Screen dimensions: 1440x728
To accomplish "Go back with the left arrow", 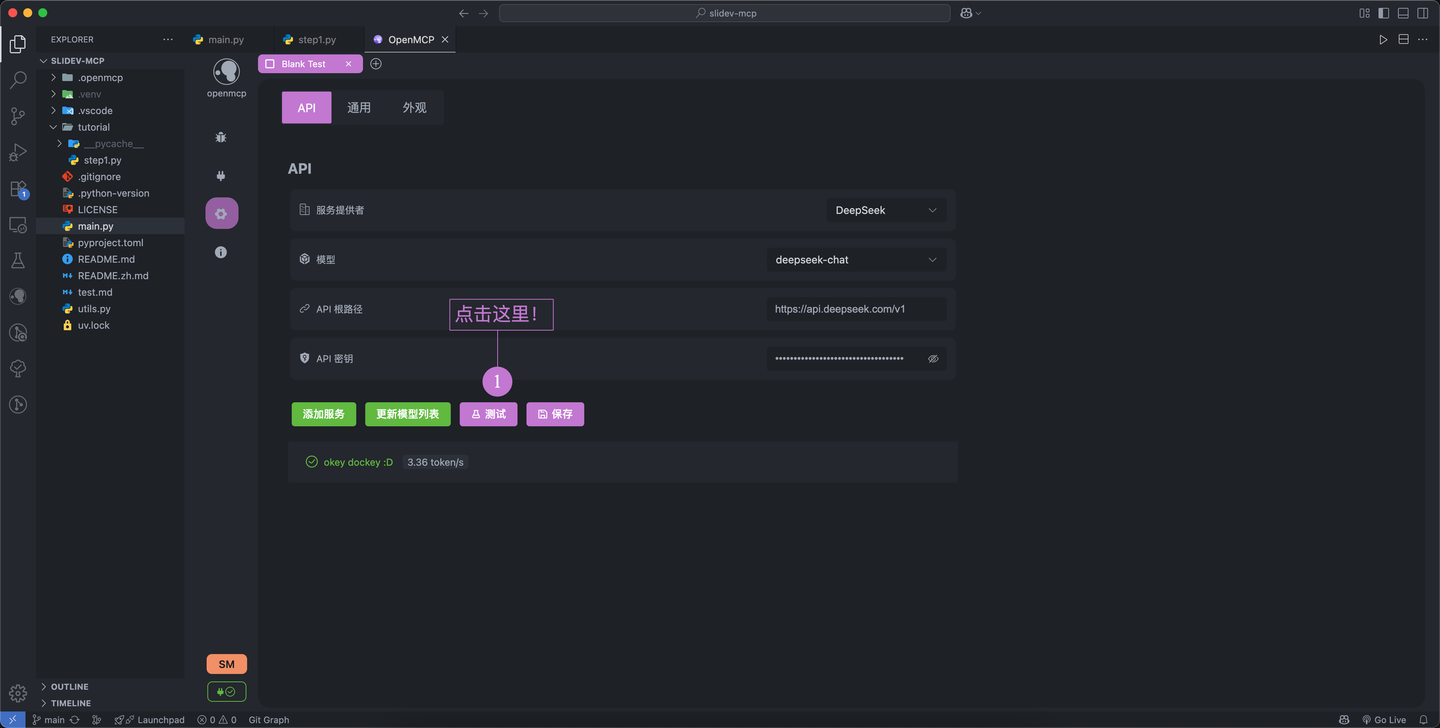I will pyautogui.click(x=463, y=13).
